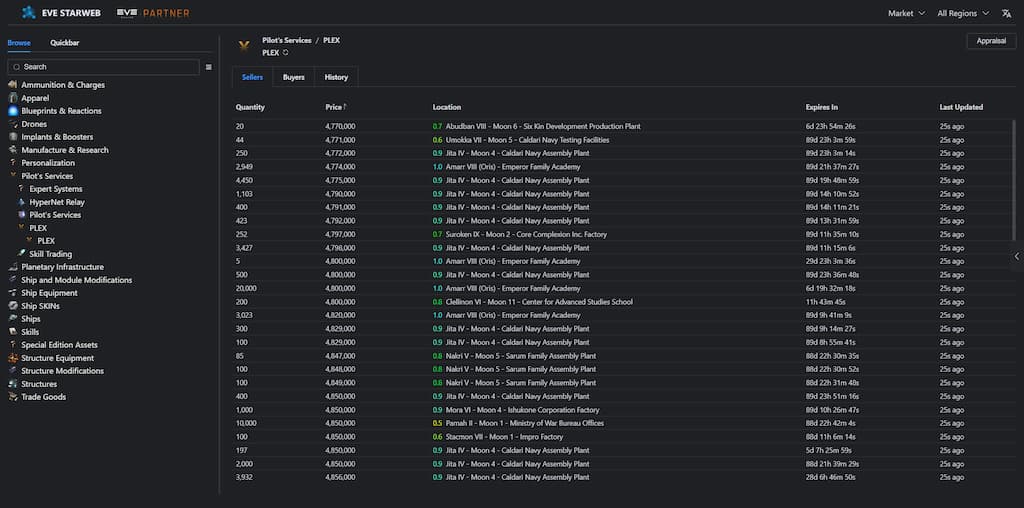Click Pamah II Ministry of War Bureau Offices
This screenshot has height=508, width=1024.
point(524,423)
